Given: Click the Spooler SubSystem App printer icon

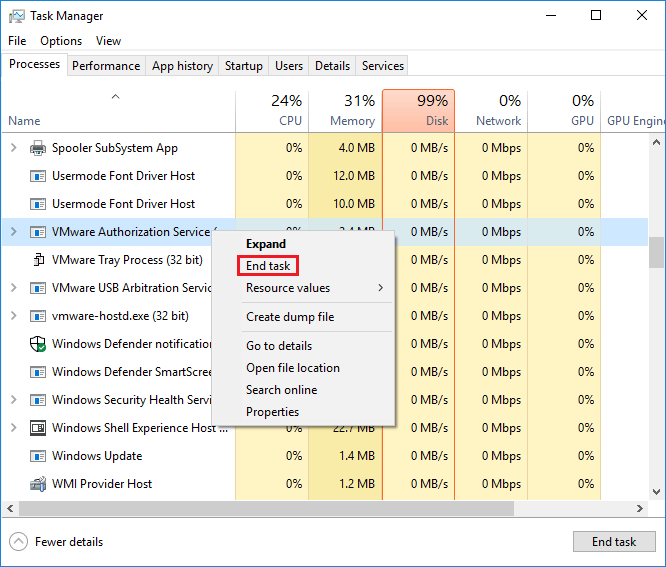Looking at the screenshot, I should [38, 148].
